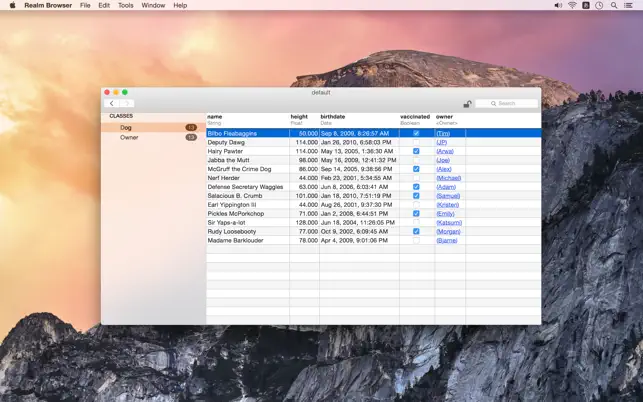Follow the (Tim) owner link
The width and height of the screenshot is (643, 402).
click(442, 133)
